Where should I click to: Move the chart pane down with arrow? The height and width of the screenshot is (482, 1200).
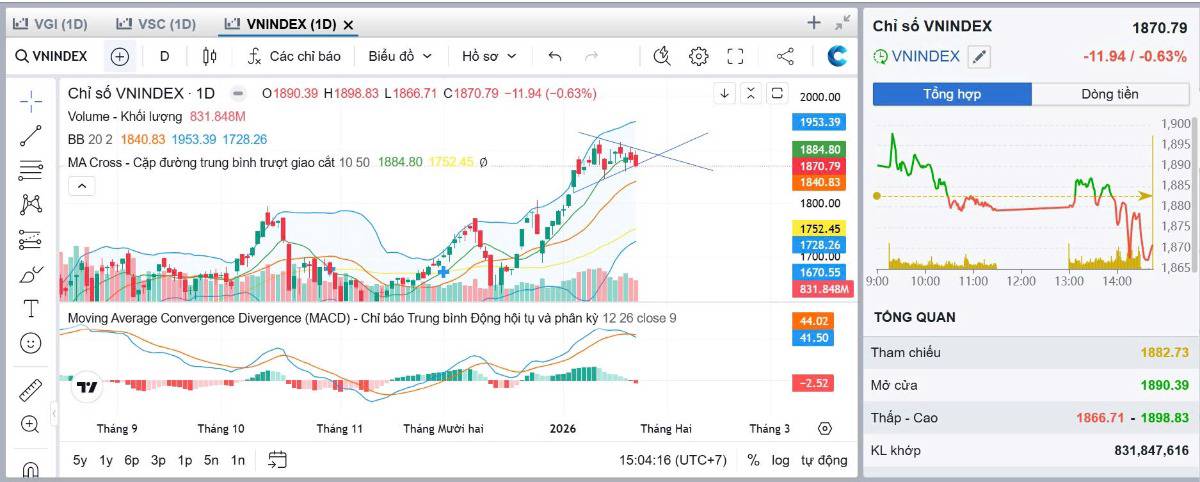pyautogui.click(x=725, y=93)
